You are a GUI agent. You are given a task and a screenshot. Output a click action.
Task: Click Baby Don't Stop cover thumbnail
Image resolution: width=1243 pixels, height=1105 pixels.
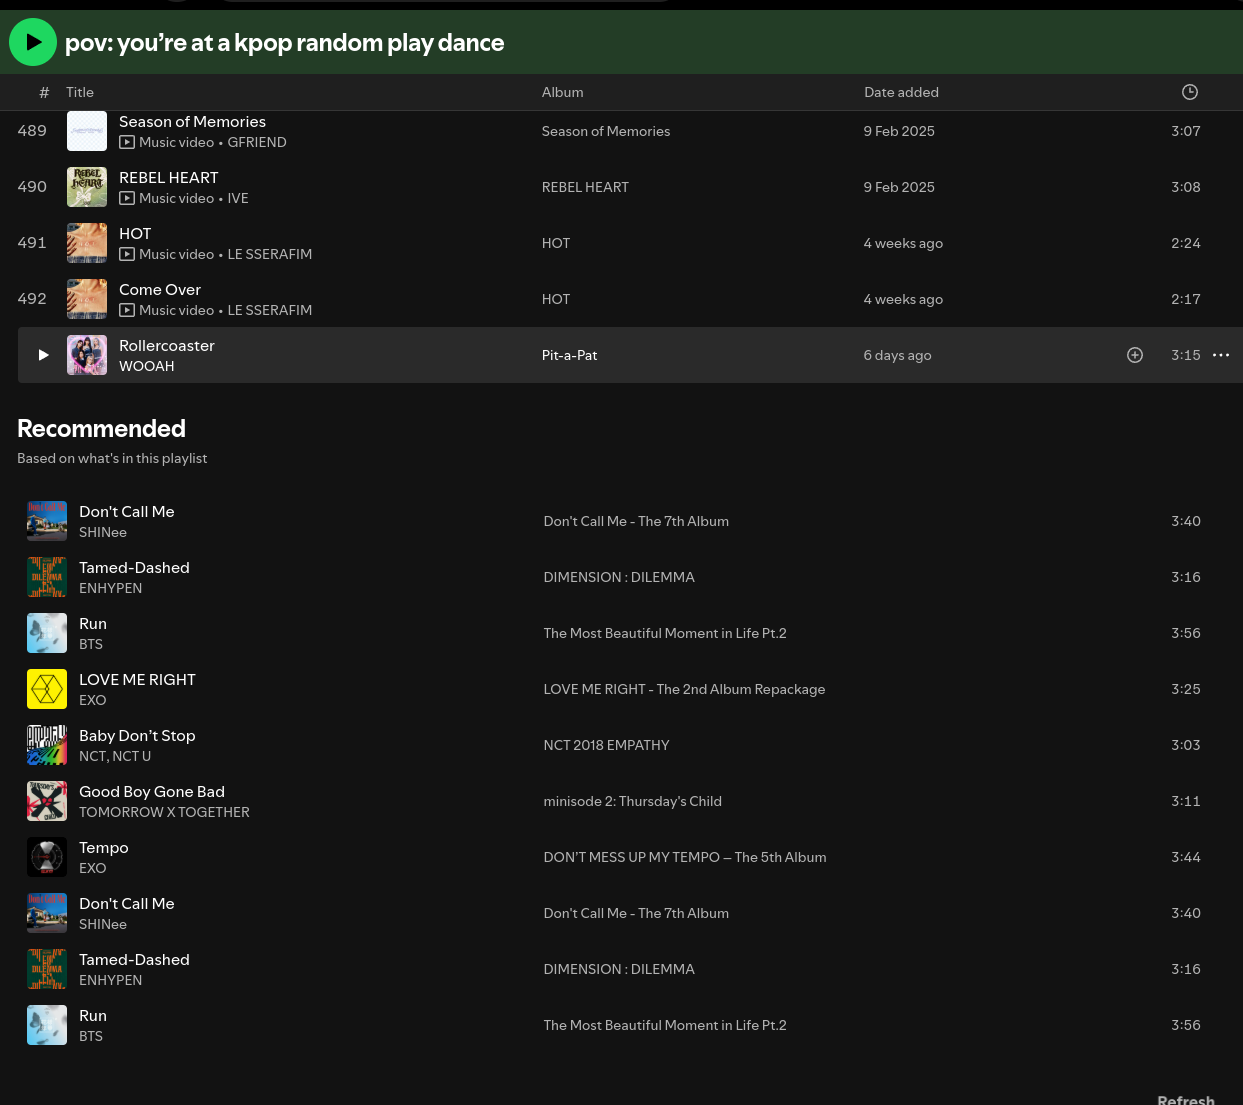47,745
